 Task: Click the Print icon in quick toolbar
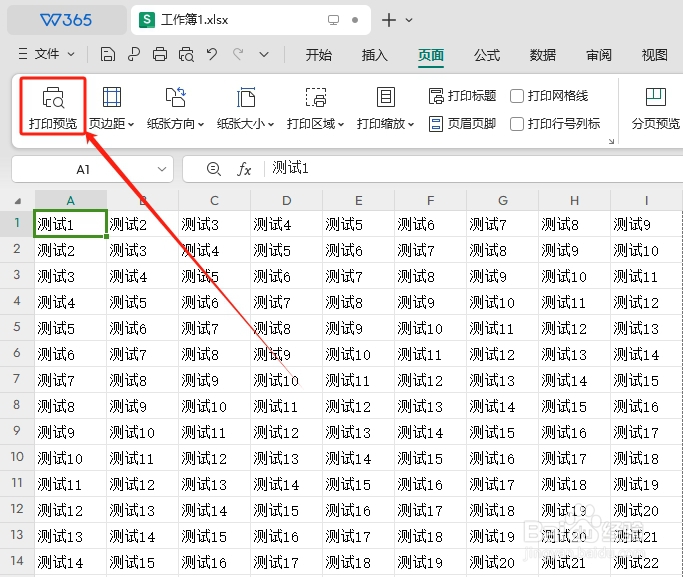point(160,55)
